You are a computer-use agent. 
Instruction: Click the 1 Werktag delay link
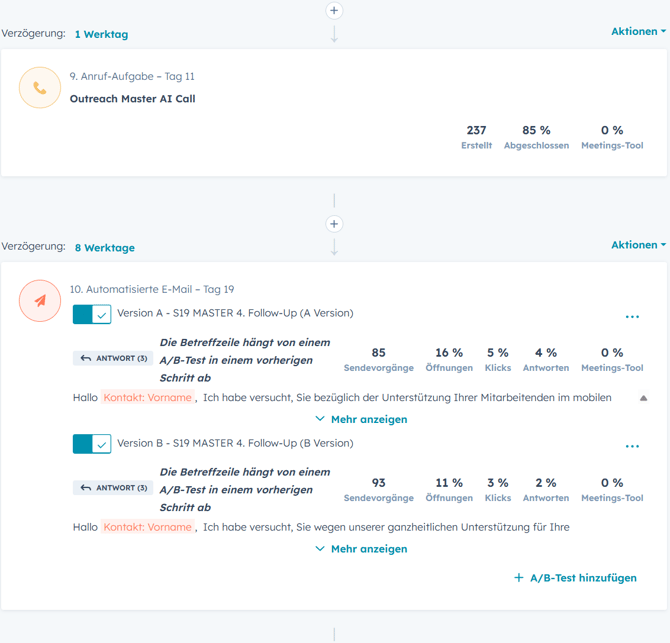click(x=101, y=34)
